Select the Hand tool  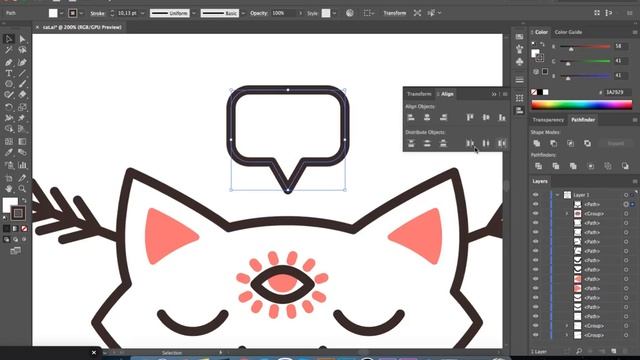pos(9,189)
